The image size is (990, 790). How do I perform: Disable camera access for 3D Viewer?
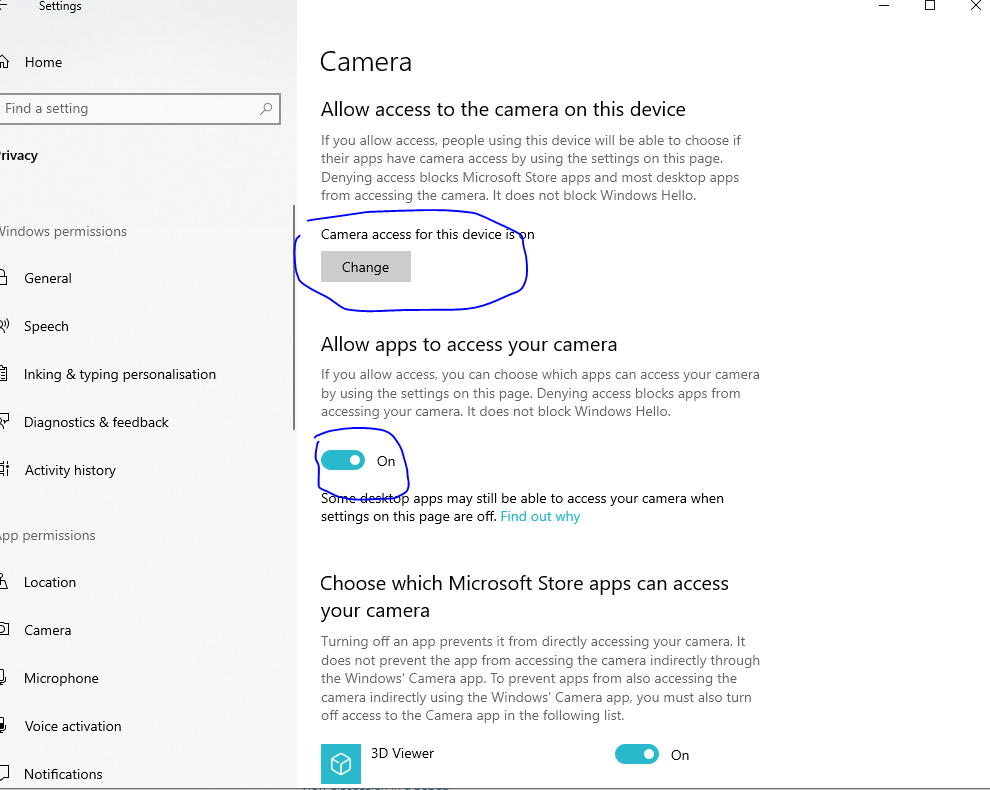(x=637, y=755)
